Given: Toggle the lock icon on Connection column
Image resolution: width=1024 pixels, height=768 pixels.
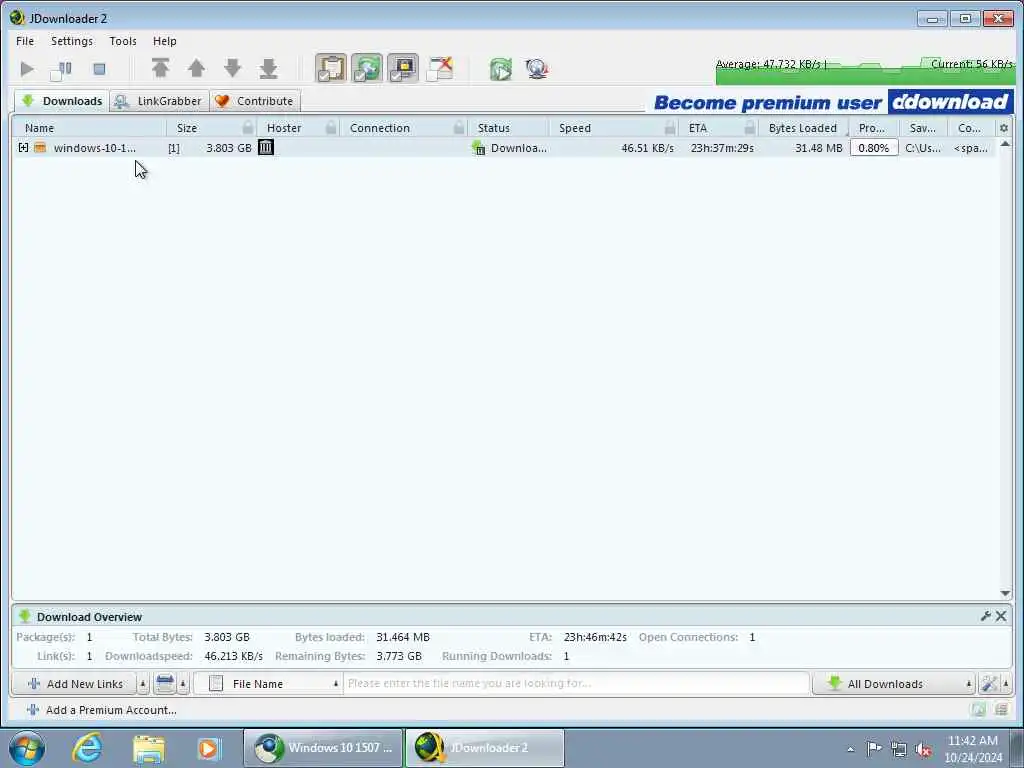Looking at the screenshot, I should coord(460,127).
